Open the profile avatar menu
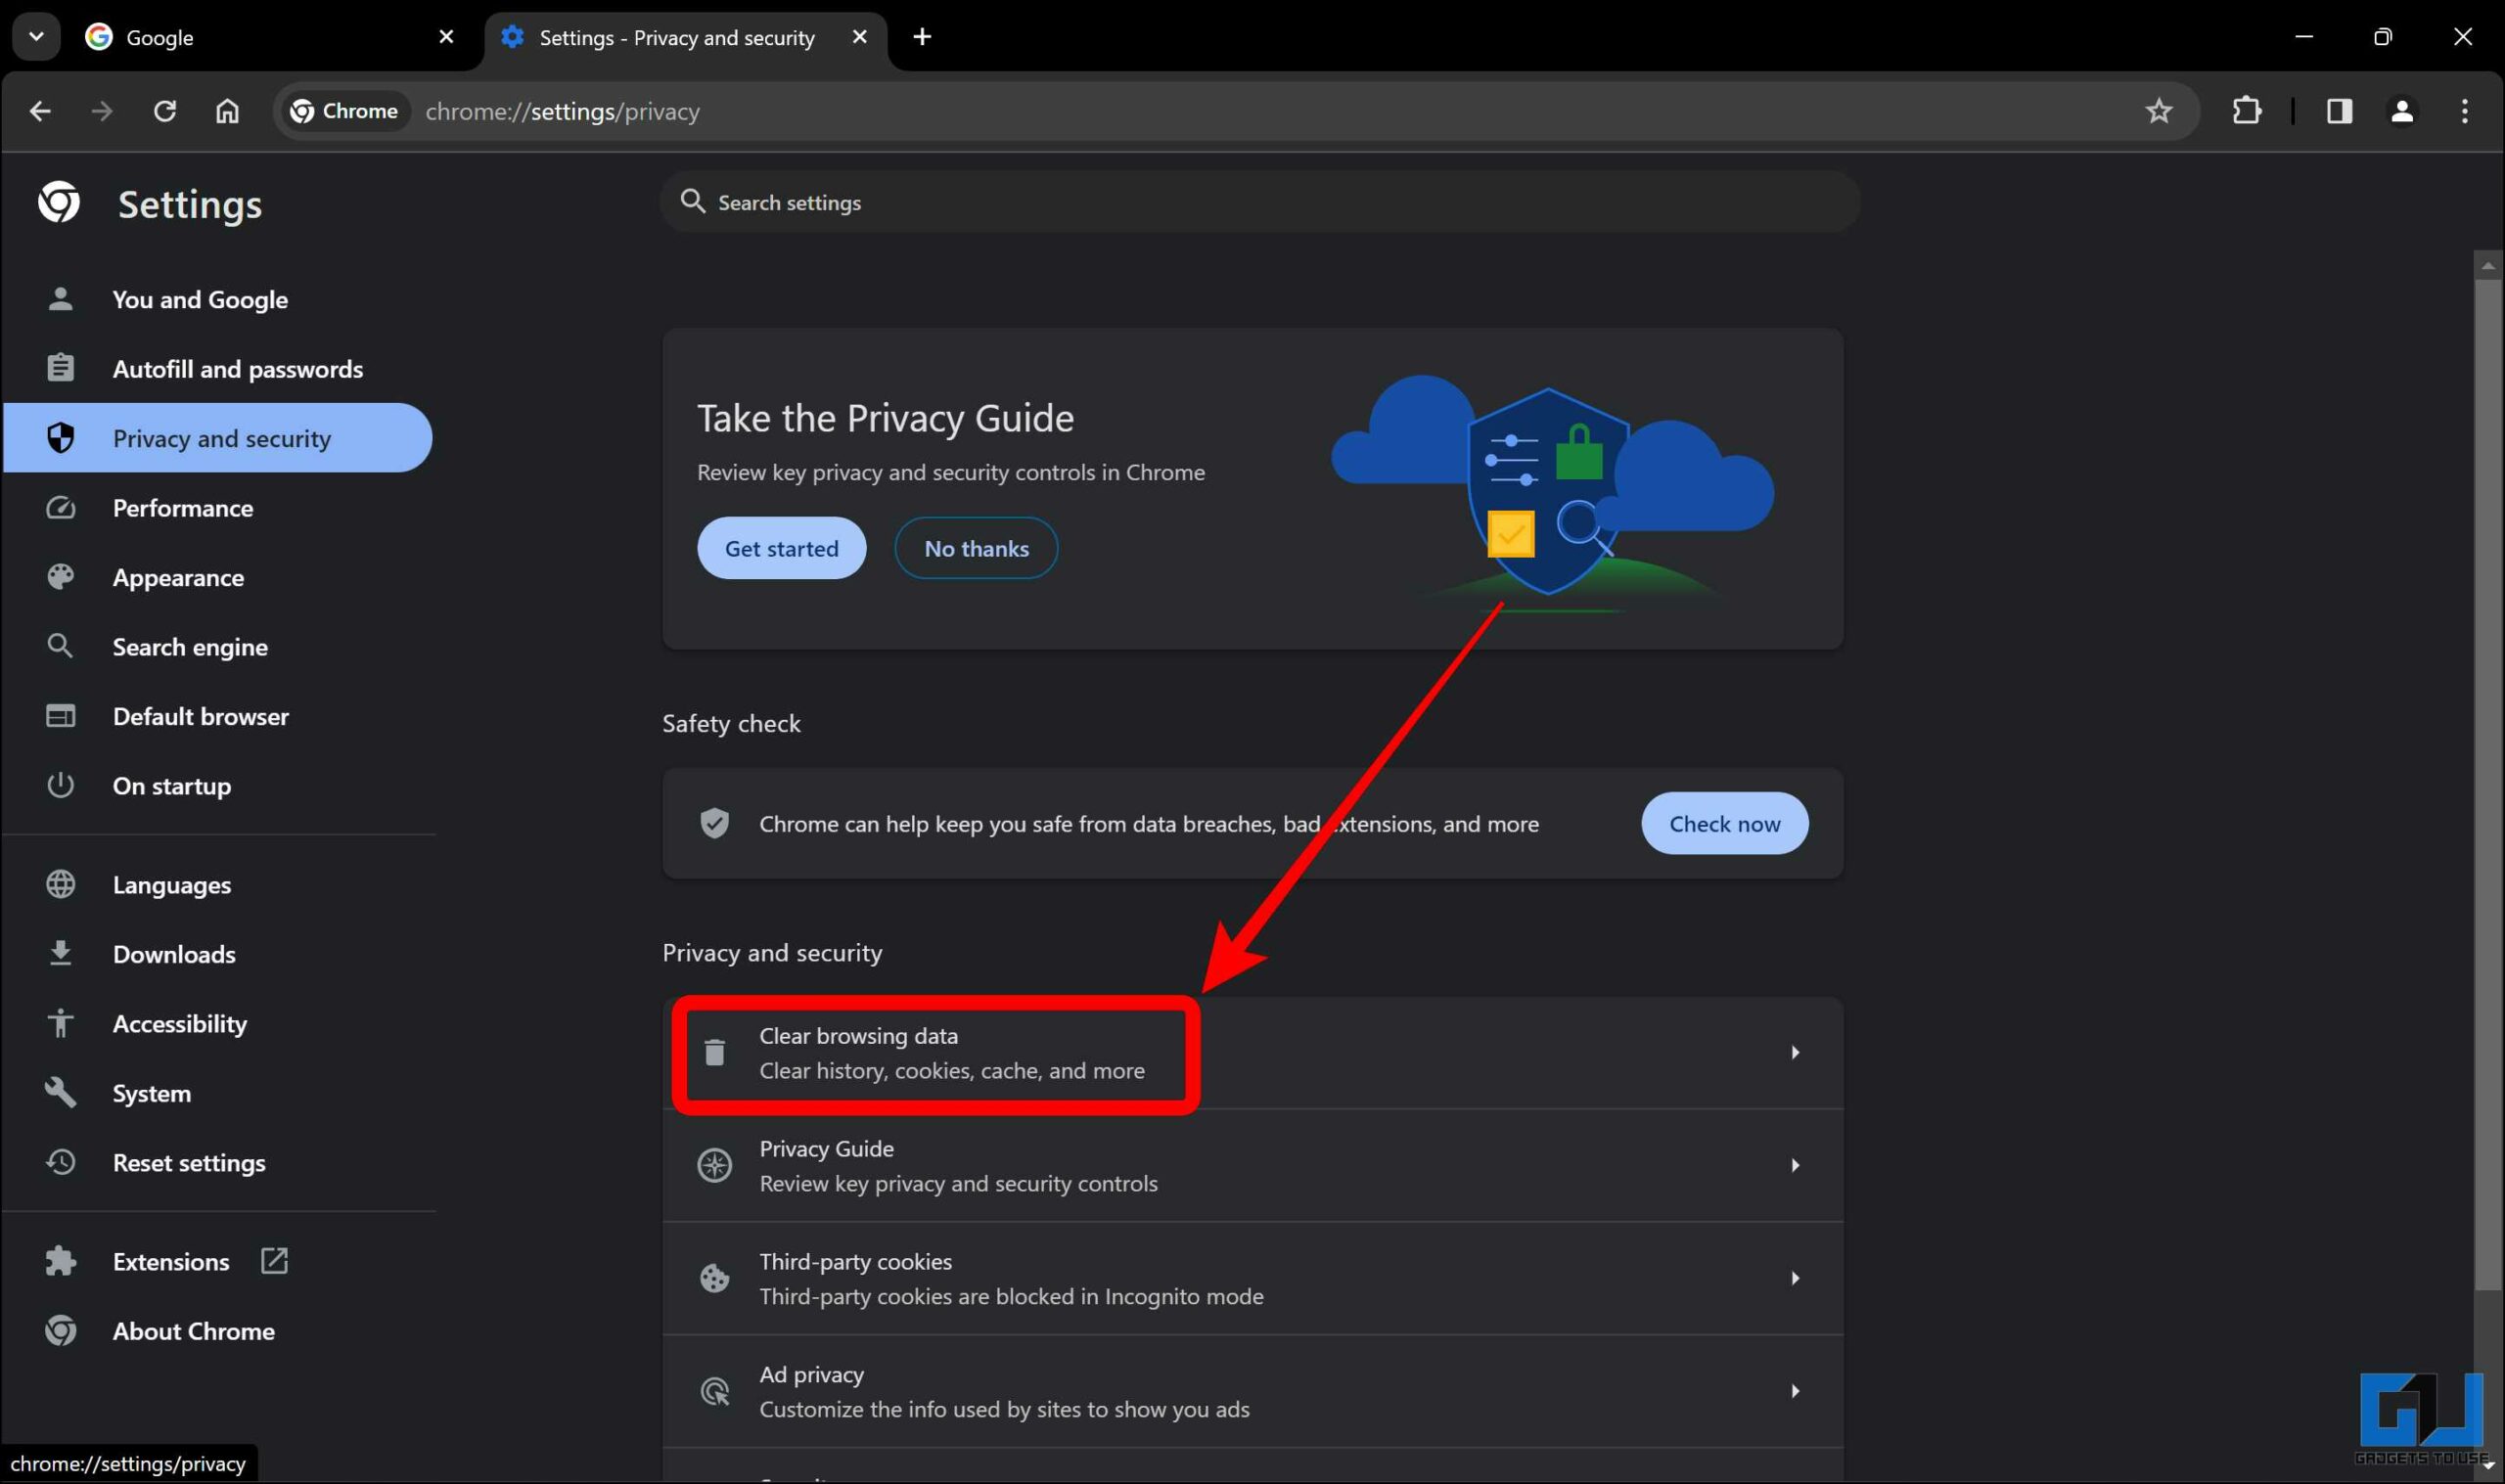The height and width of the screenshot is (1484, 2505). [2402, 111]
